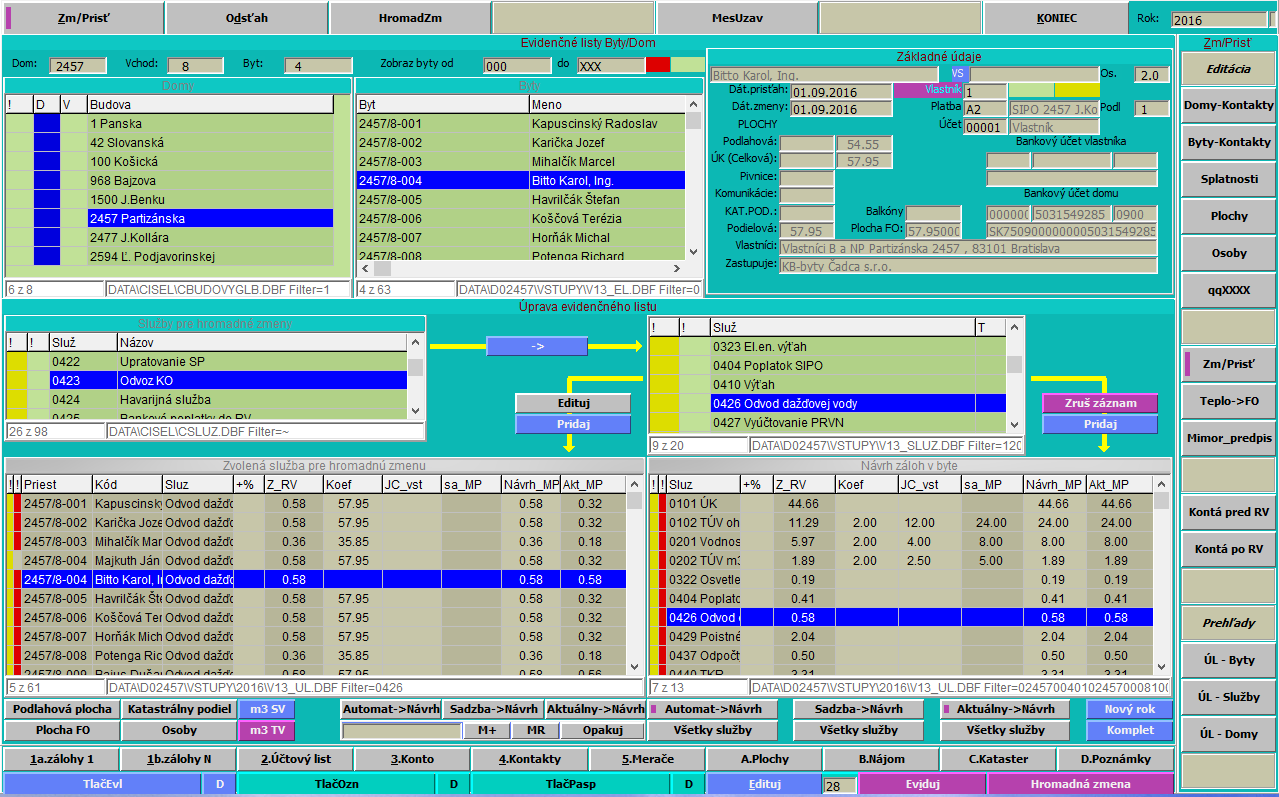Image resolution: width=1279 pixels, height=797 pixels.
Task: Open Byty-Kontakty in the sidebar
Action: pos(1228,142)
